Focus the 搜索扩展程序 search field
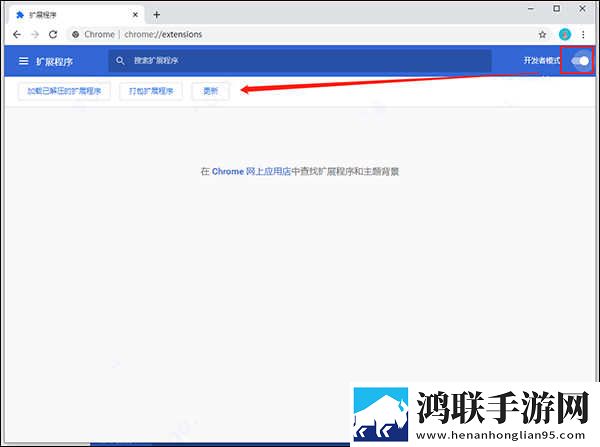The height and width of the screenshot is (447, 600). (300, 60)
